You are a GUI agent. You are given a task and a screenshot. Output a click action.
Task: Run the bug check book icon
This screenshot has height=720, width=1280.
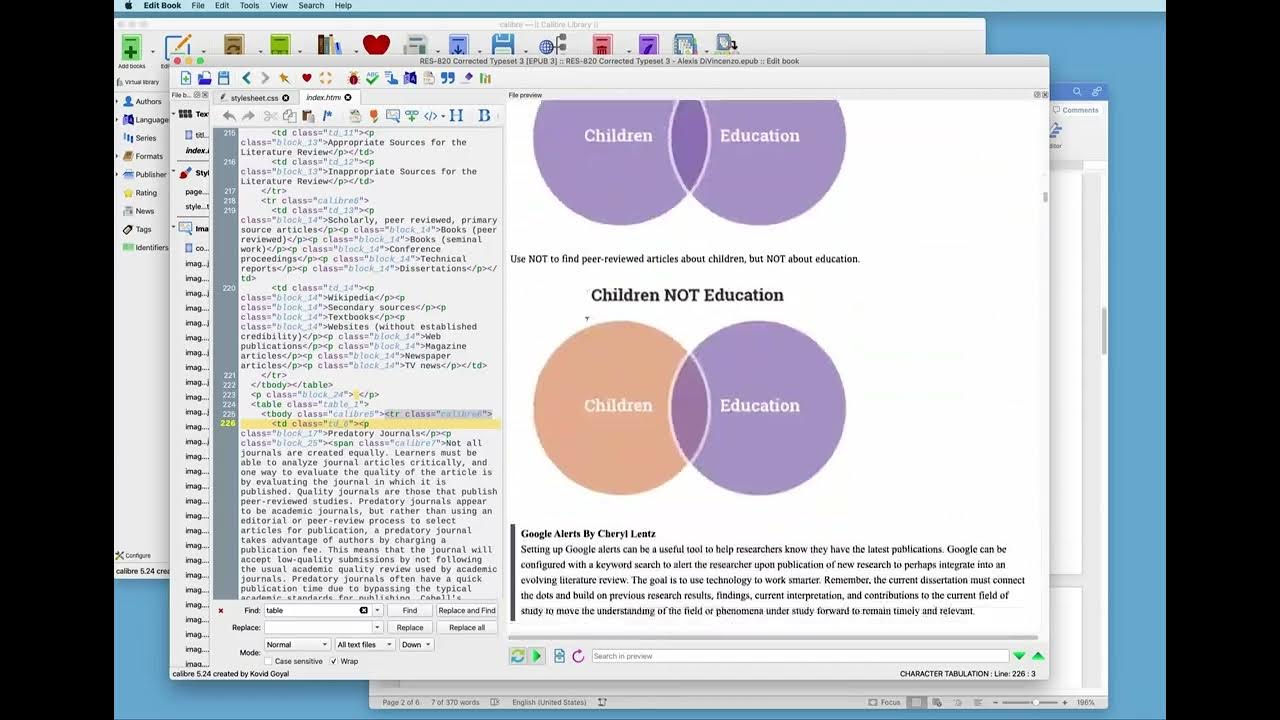(x=353, y=78)
